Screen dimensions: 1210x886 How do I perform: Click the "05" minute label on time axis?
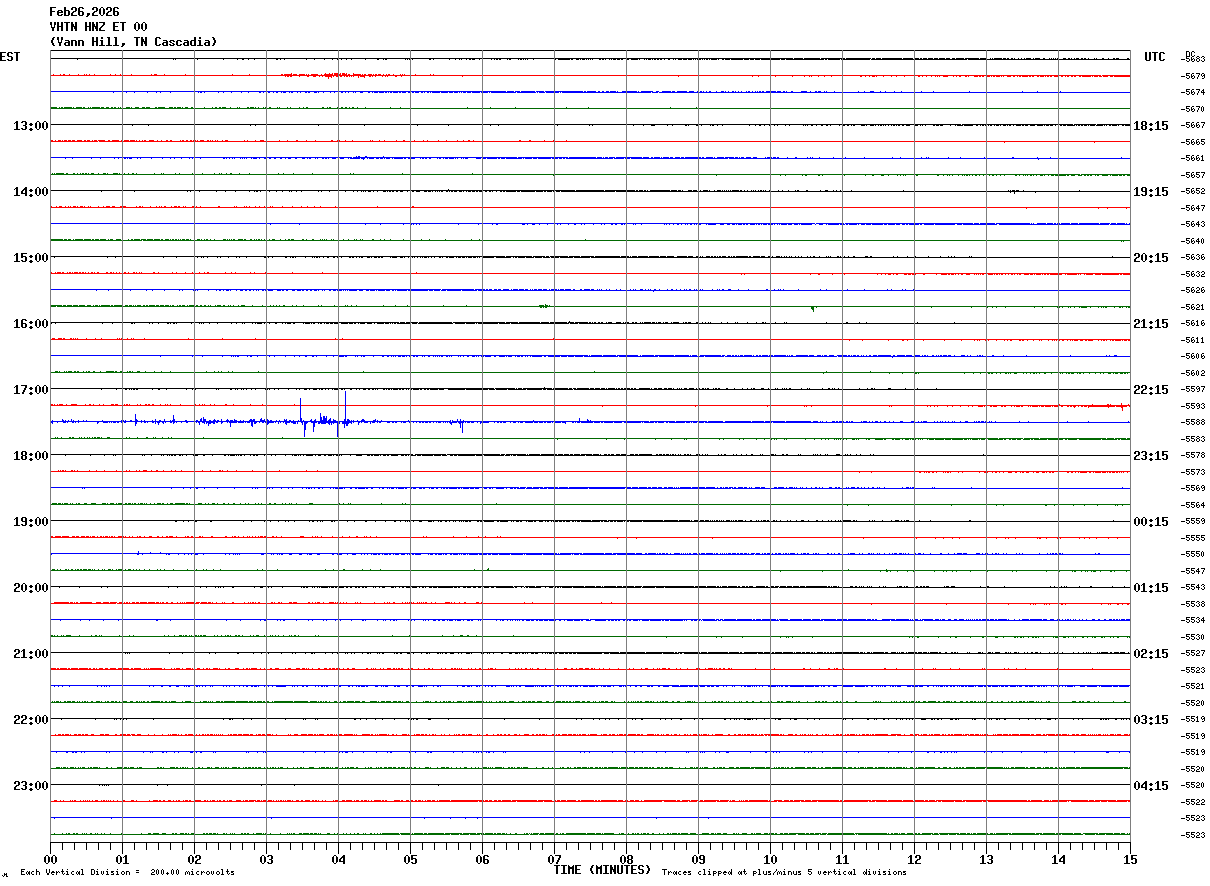(410, 859)
